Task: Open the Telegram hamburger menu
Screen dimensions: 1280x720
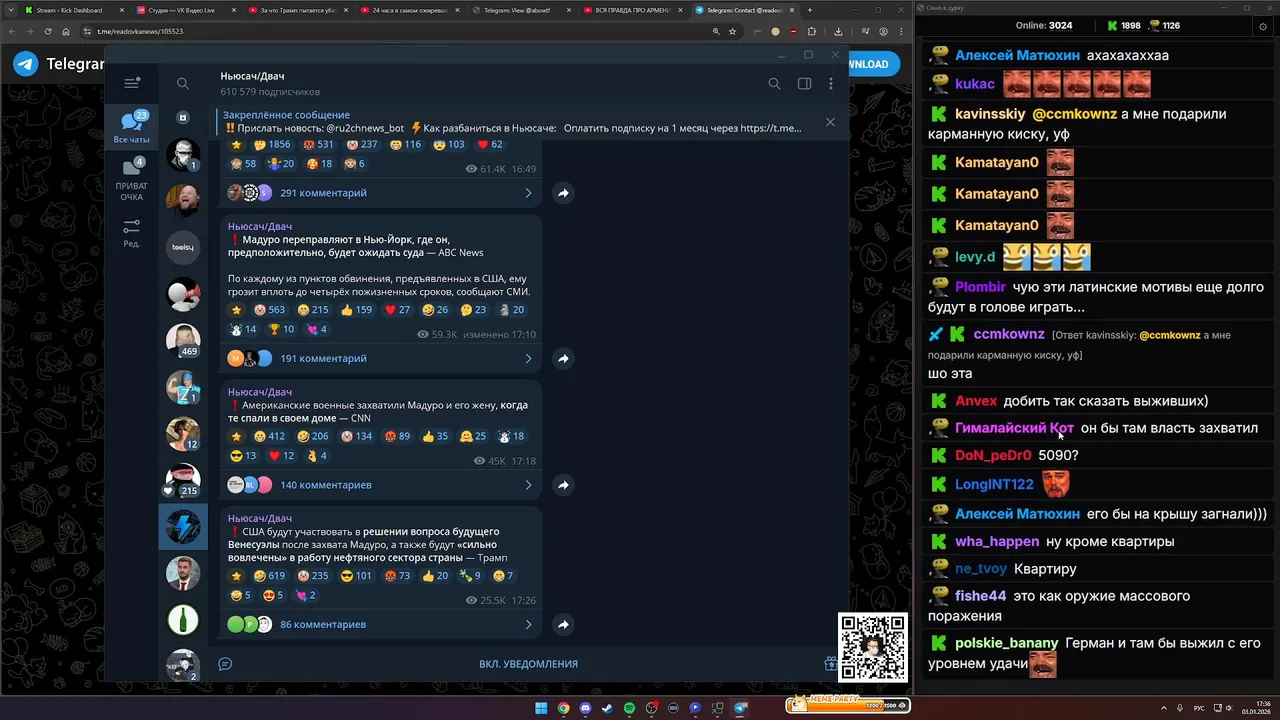Action: coord(131,83)
